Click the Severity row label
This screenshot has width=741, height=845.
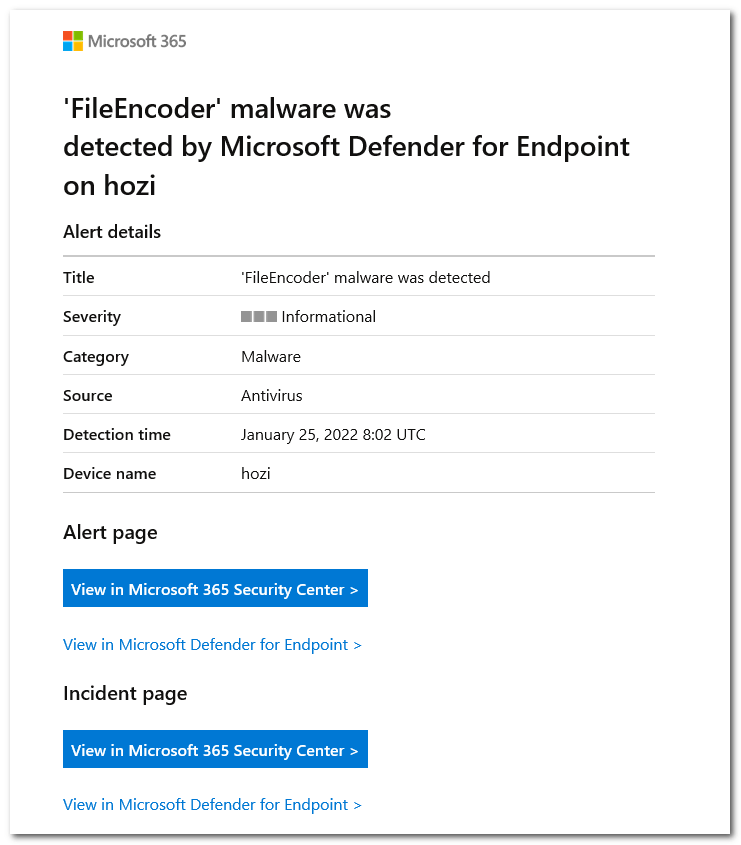[92, 317]
